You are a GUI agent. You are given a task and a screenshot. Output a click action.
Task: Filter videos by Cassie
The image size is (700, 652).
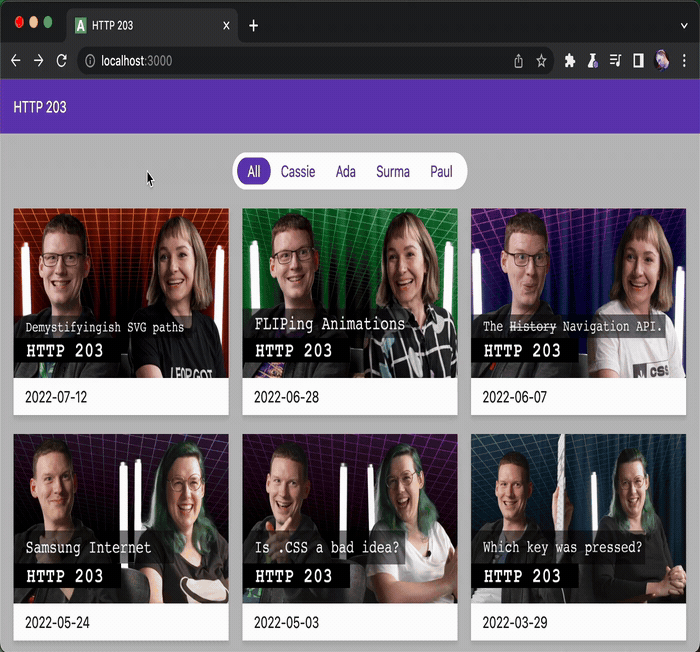click(x=298, y=171)
